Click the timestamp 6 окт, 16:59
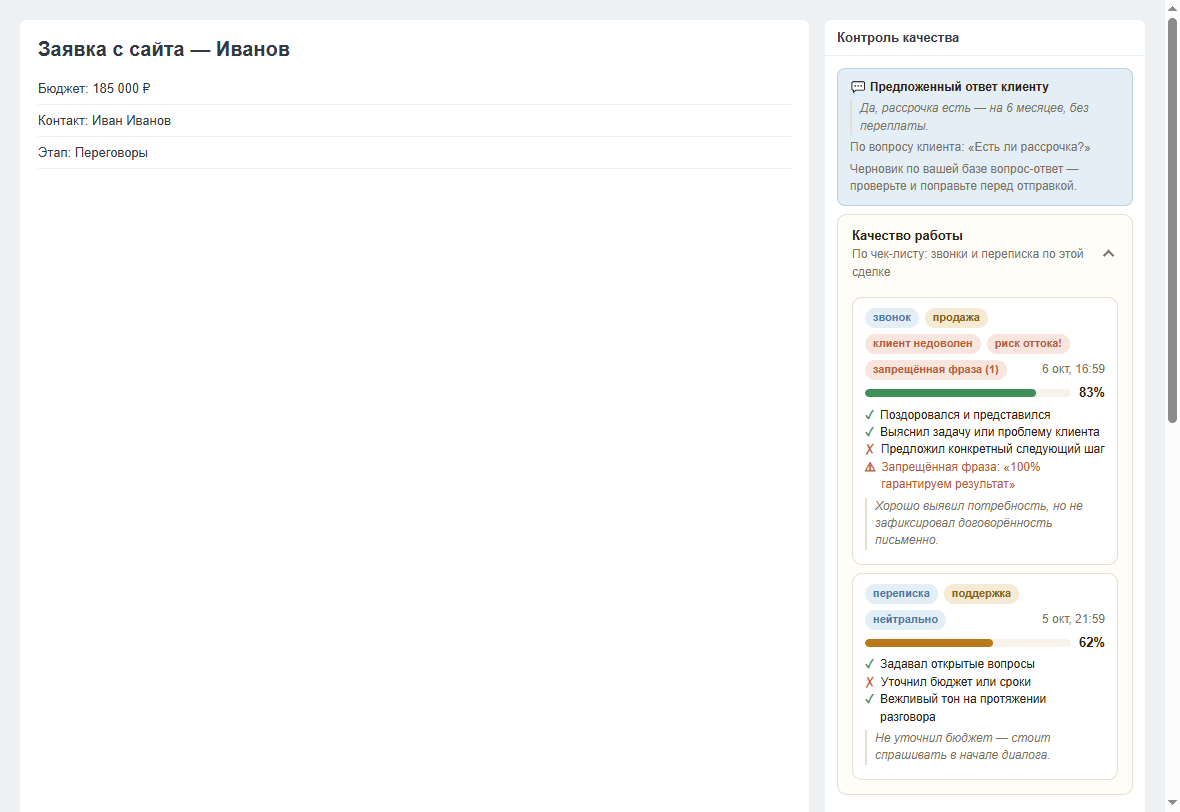1180x812 pixels. (x=1073, y=369)
